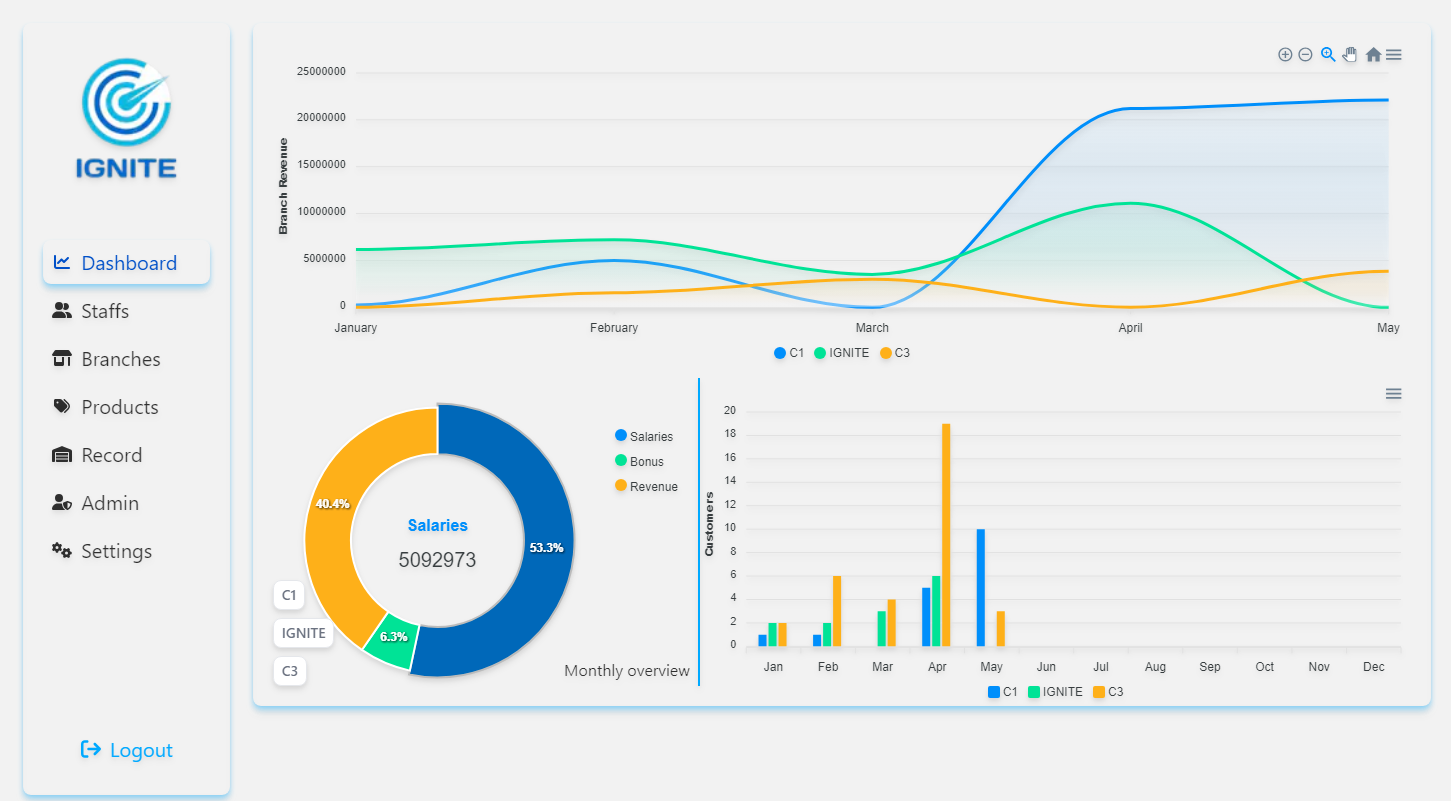
Task: Toggle Bonus in donut chart legend
Action: (639, 461)
